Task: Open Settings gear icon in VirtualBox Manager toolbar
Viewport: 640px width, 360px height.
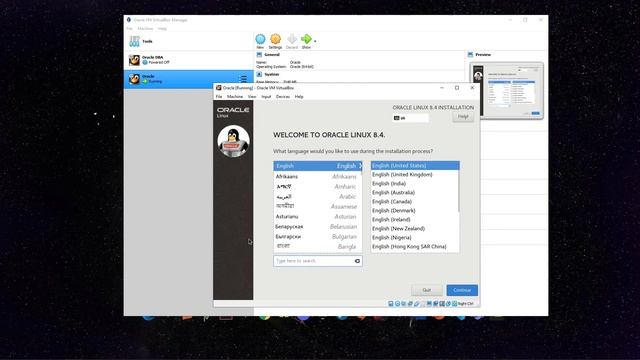Action: pos(276,39)
